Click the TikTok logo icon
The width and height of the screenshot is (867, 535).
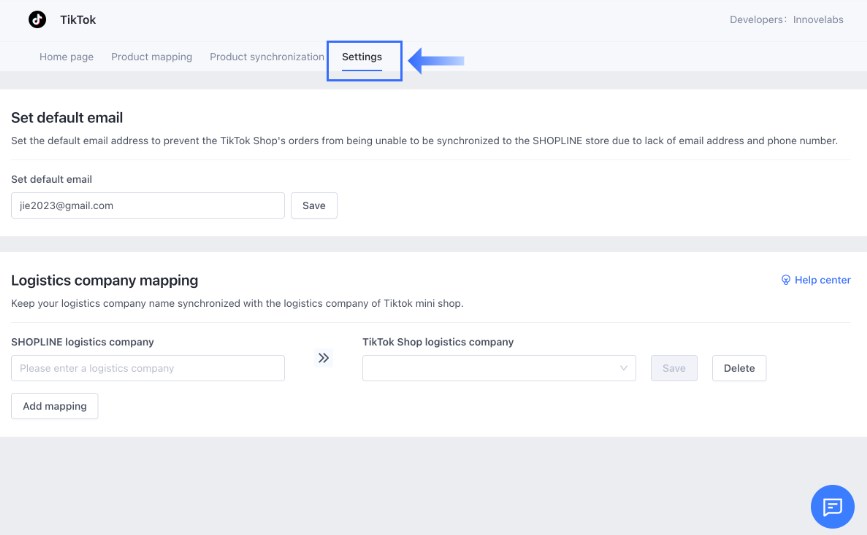[x=37, y=19]
